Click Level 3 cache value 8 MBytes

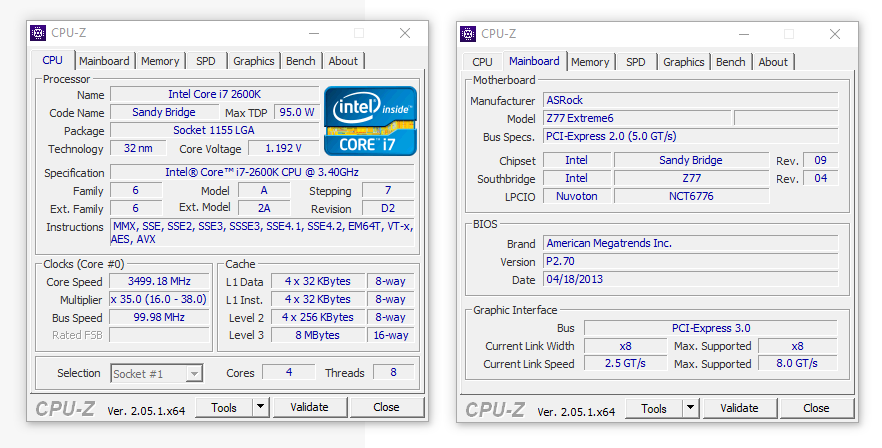[x=317, y=335]
